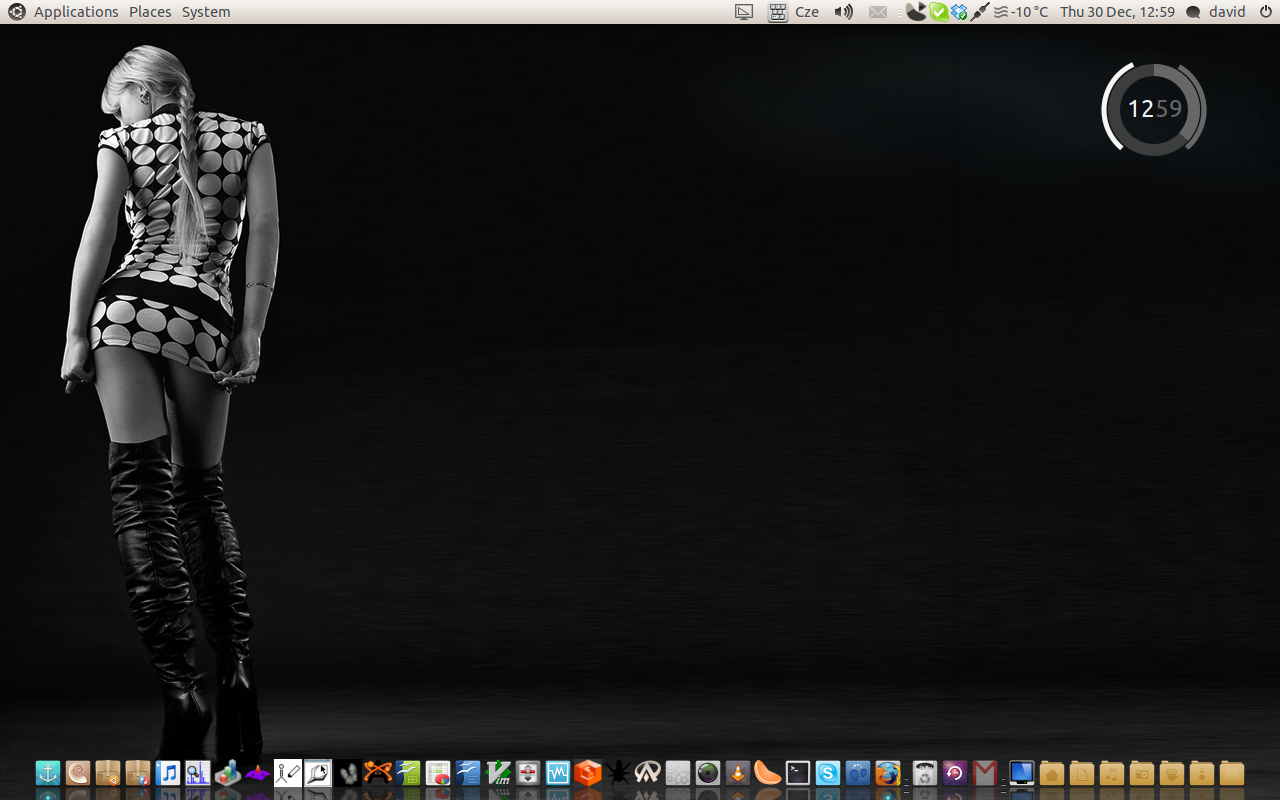
Task: Open the network plug connection indicator
Action: click(980, 12)
